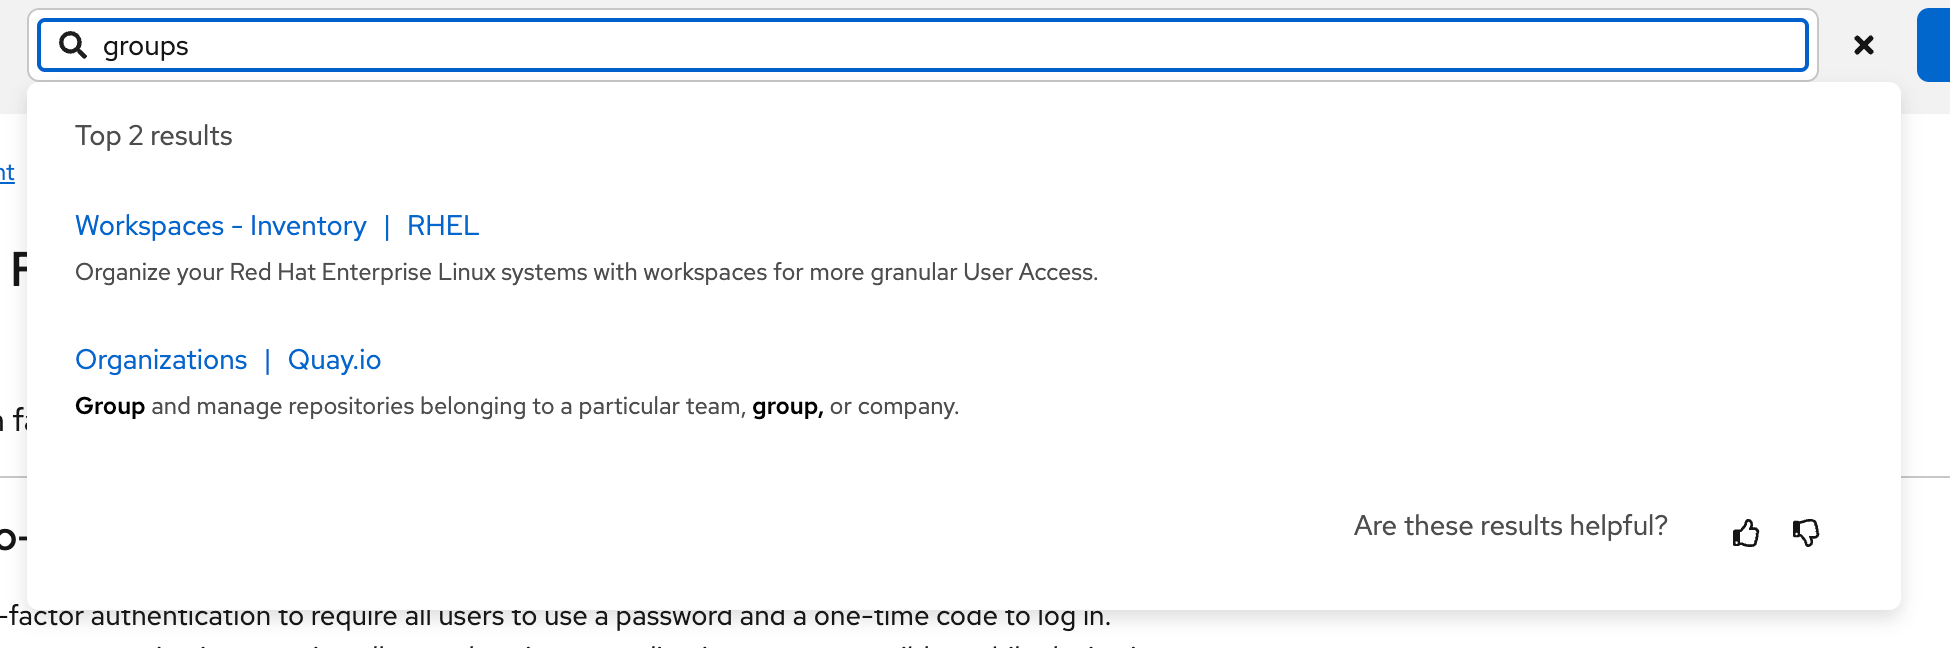Click the Red Hat Enterprise Linux workspaces description

[586, 272]
